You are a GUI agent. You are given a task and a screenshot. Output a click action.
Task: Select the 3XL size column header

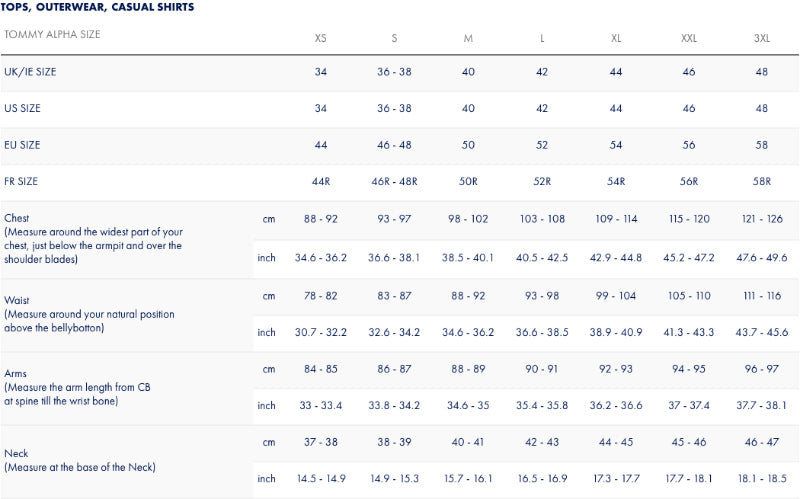tap(762, 38)
